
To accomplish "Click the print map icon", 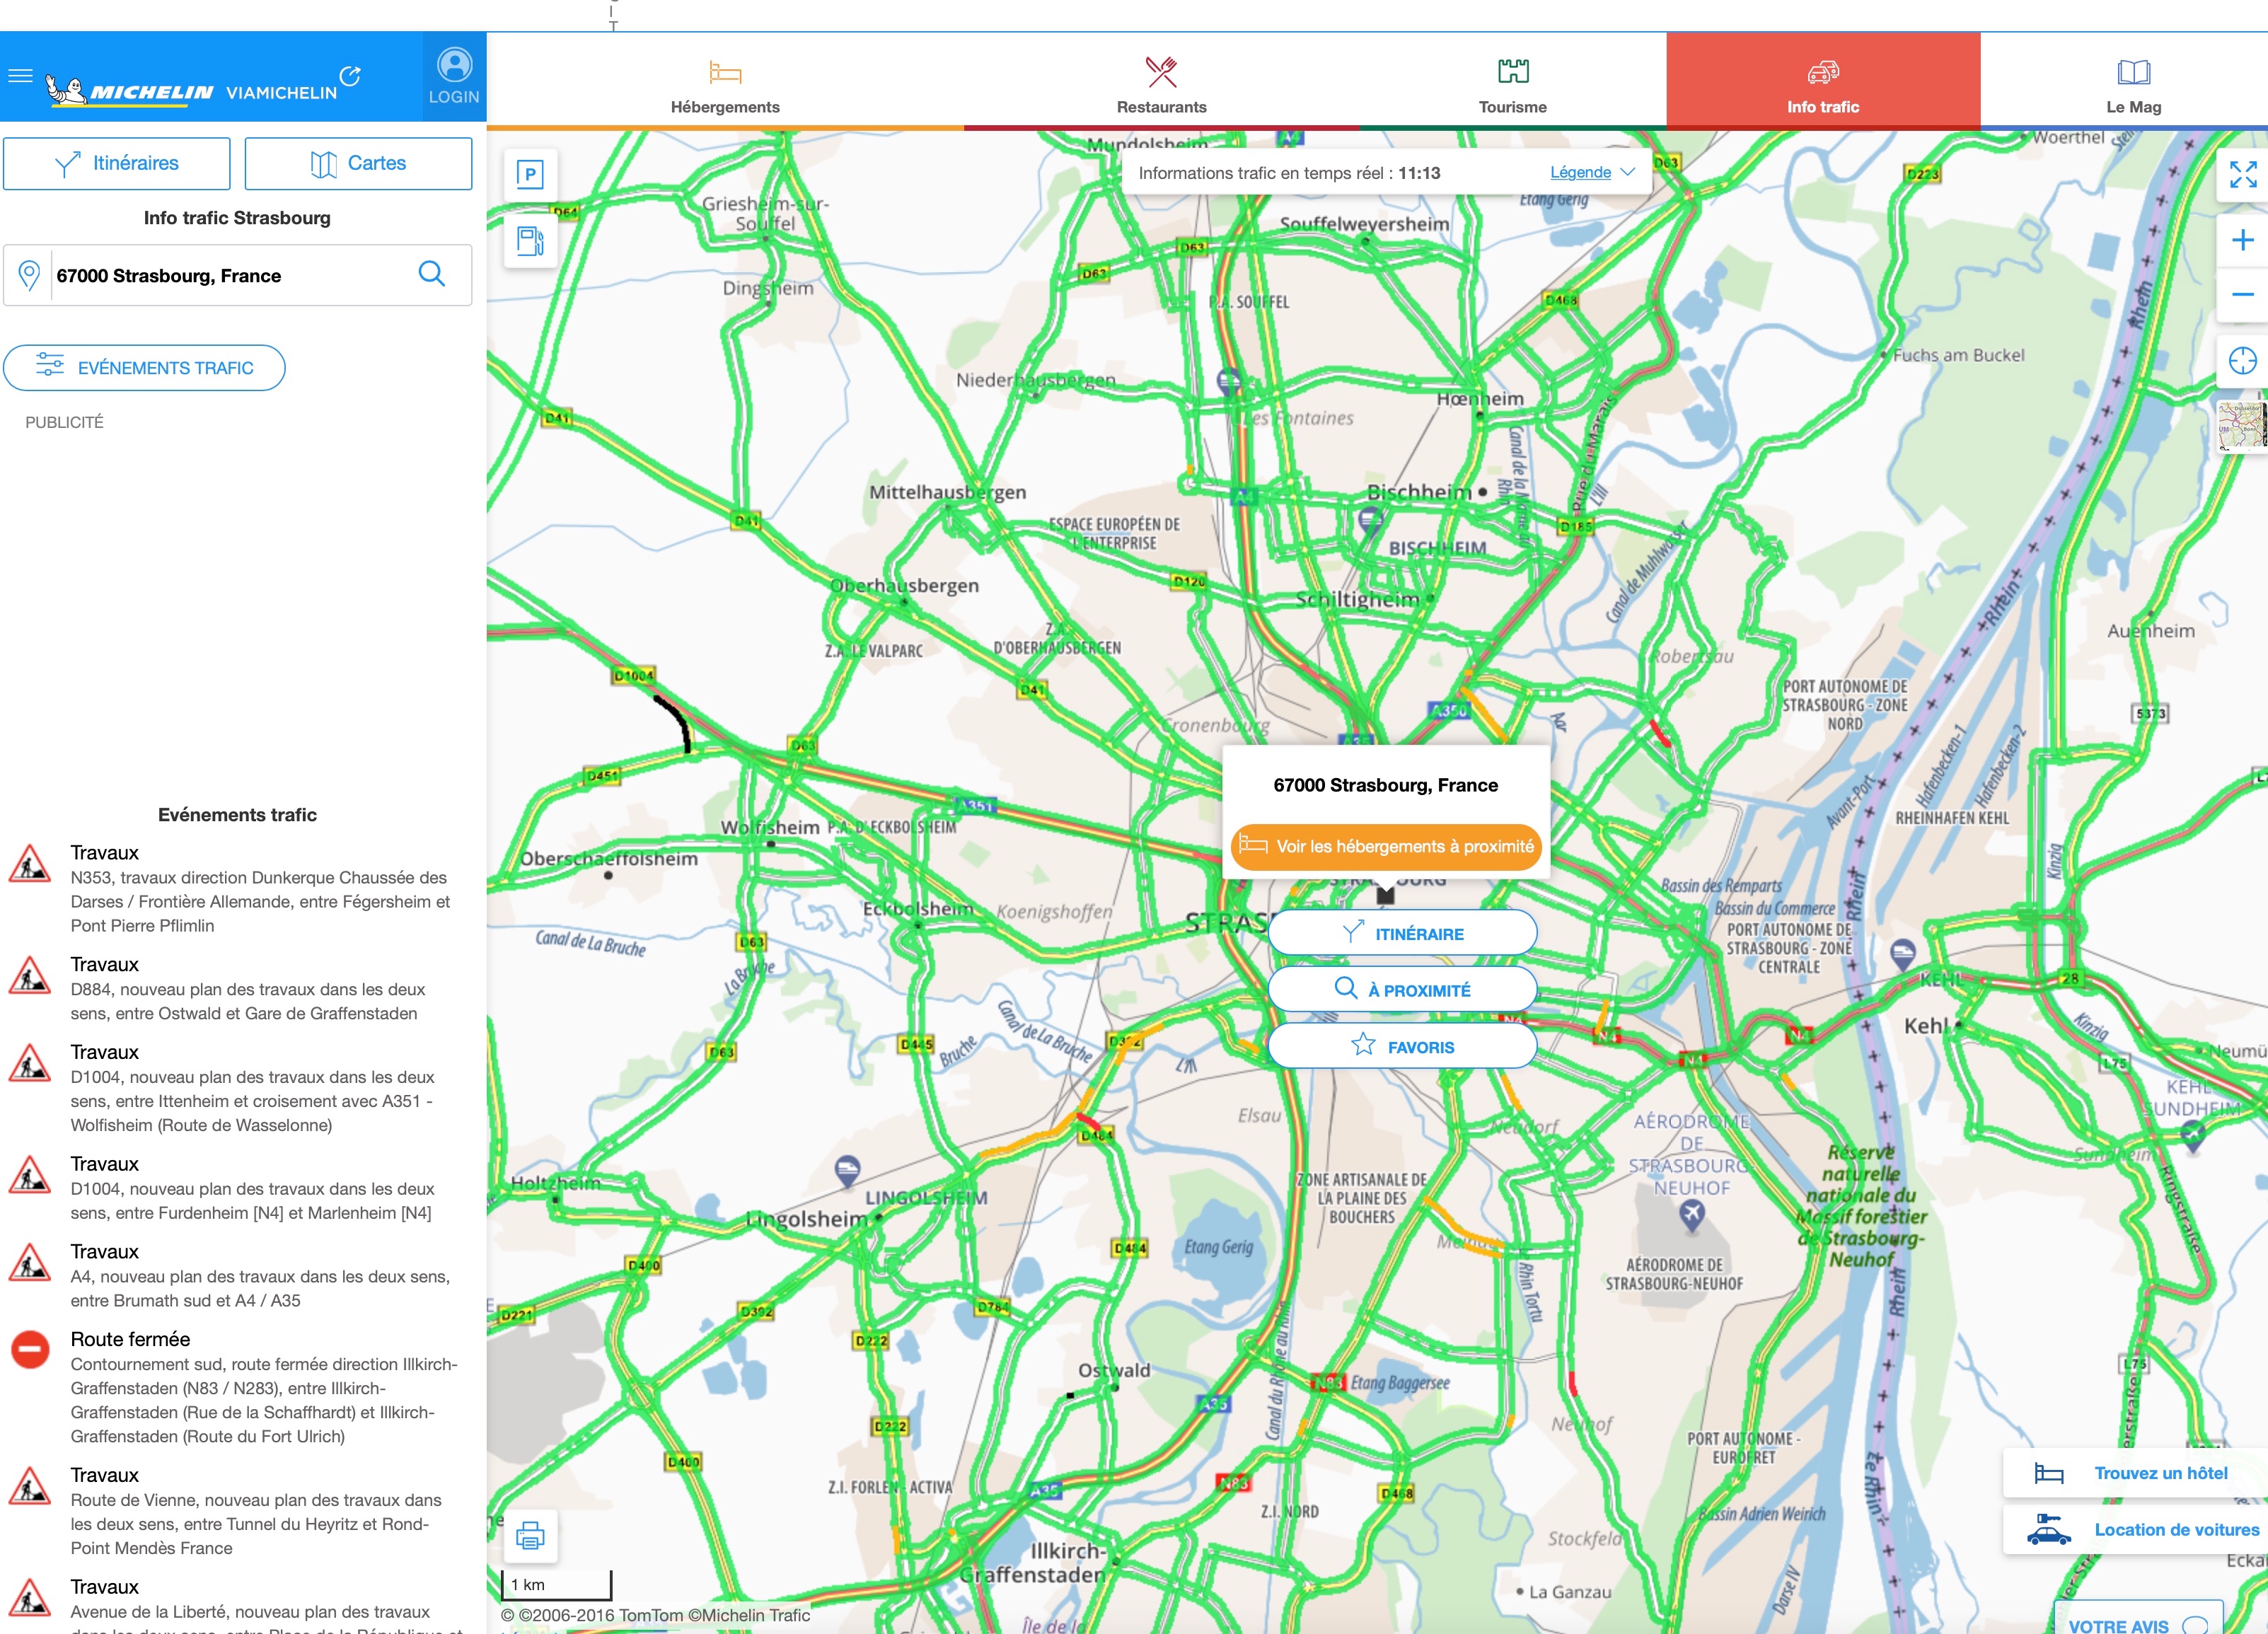I will [x=530, y=1535].
